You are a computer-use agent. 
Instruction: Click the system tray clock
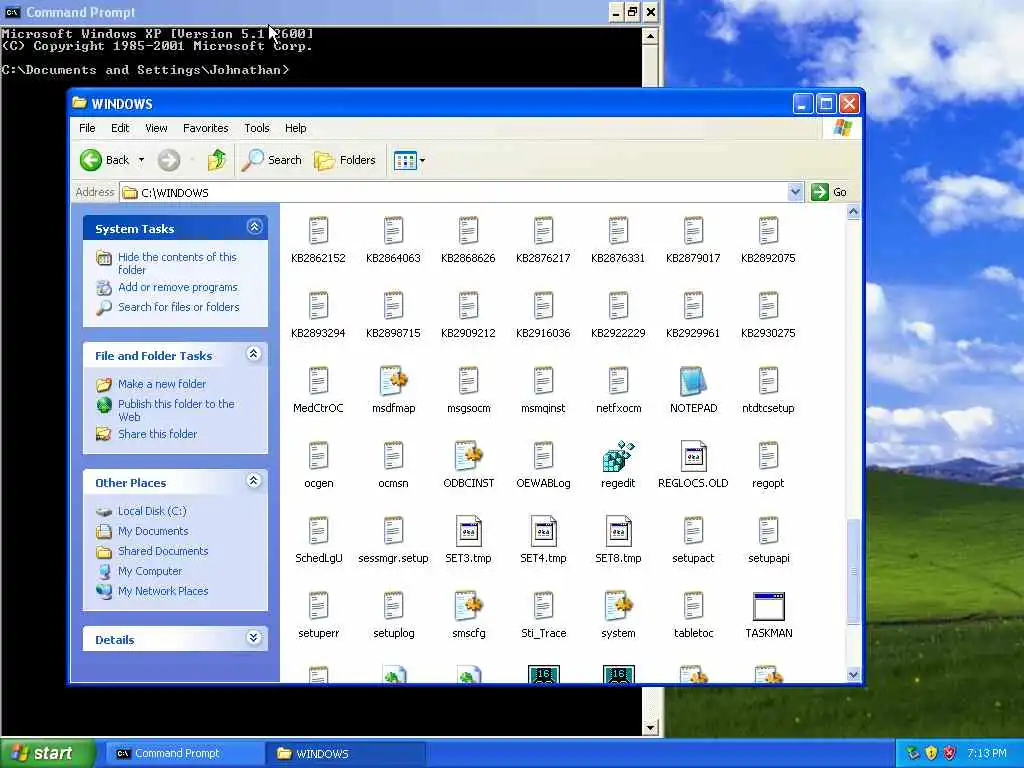click(987, 753)
